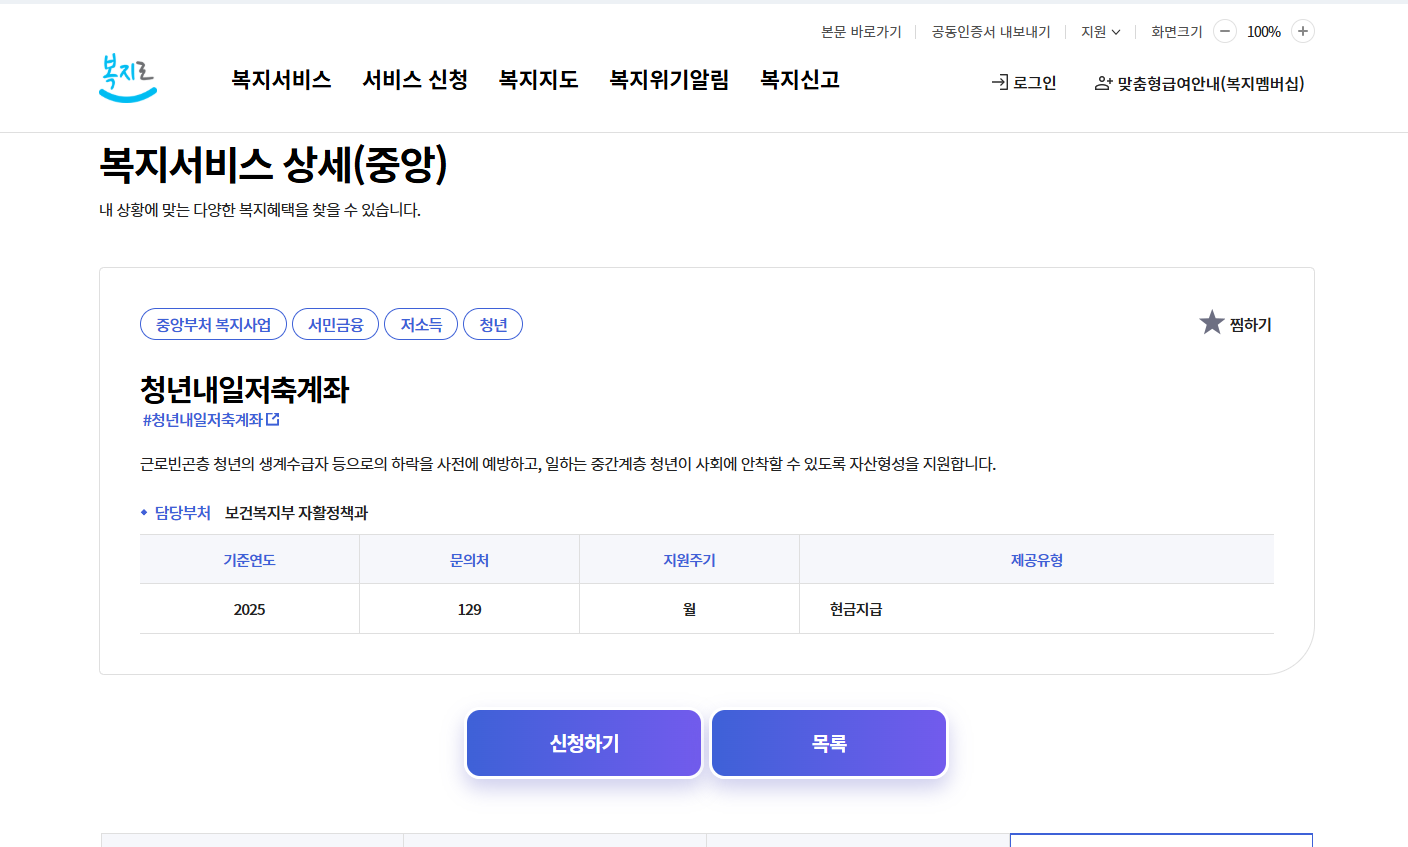Click the 복지서비스 상세(중앙) heading
The height and width of the screenshot is (847, 1408).
(x=273, y=165)
